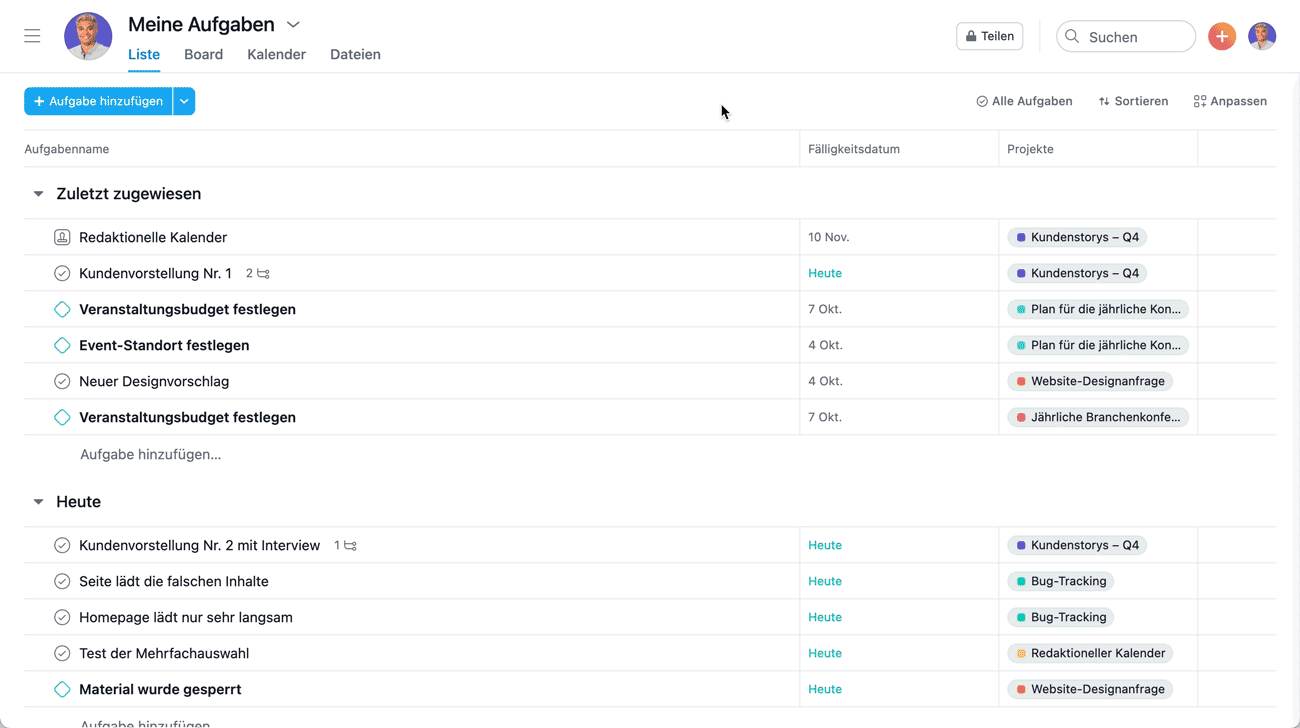Complete the milestone Material wurde gesperrt
Screen dimensions: 1300x728
(62, 689)
